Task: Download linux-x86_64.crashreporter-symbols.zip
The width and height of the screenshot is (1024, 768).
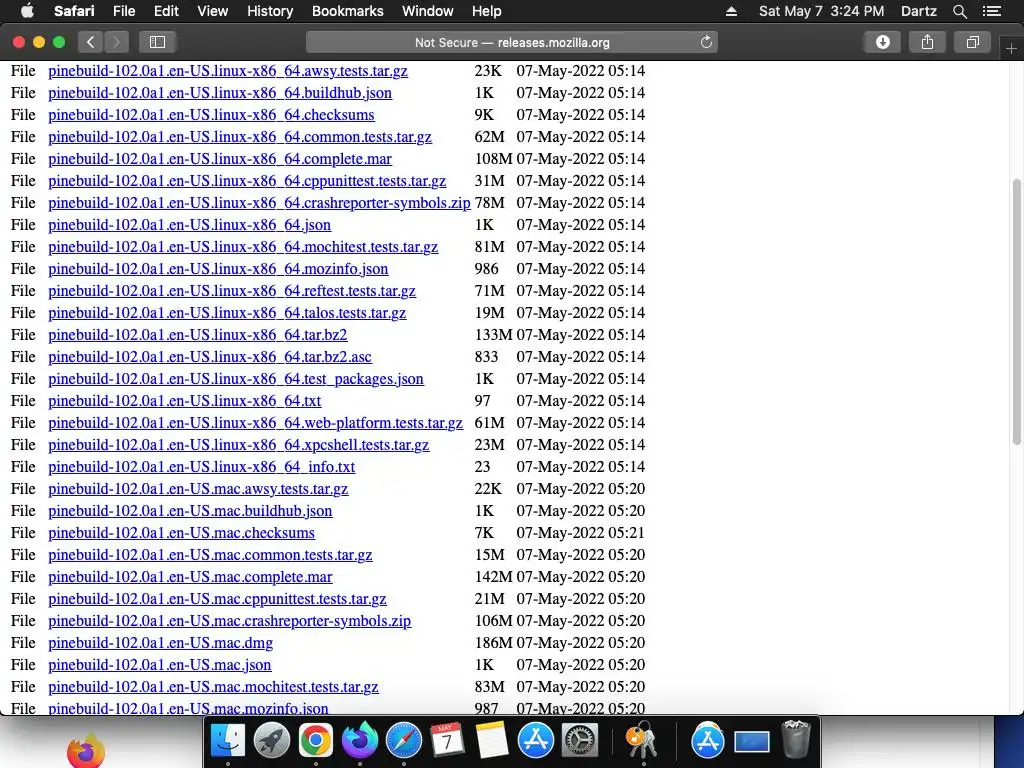Action: [x=259, y=203]
